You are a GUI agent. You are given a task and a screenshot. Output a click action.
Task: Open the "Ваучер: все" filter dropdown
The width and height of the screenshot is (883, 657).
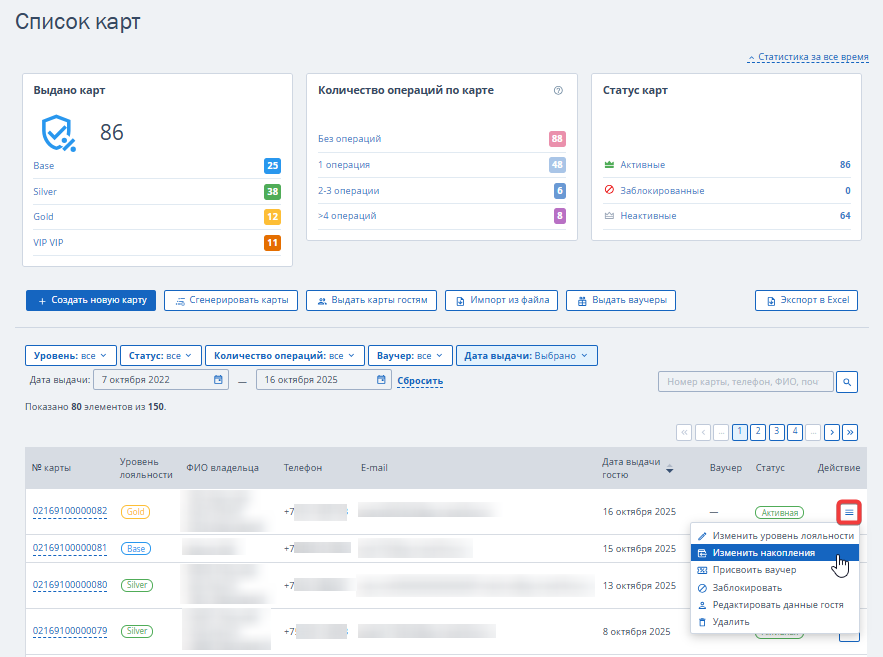pos(409,355)
